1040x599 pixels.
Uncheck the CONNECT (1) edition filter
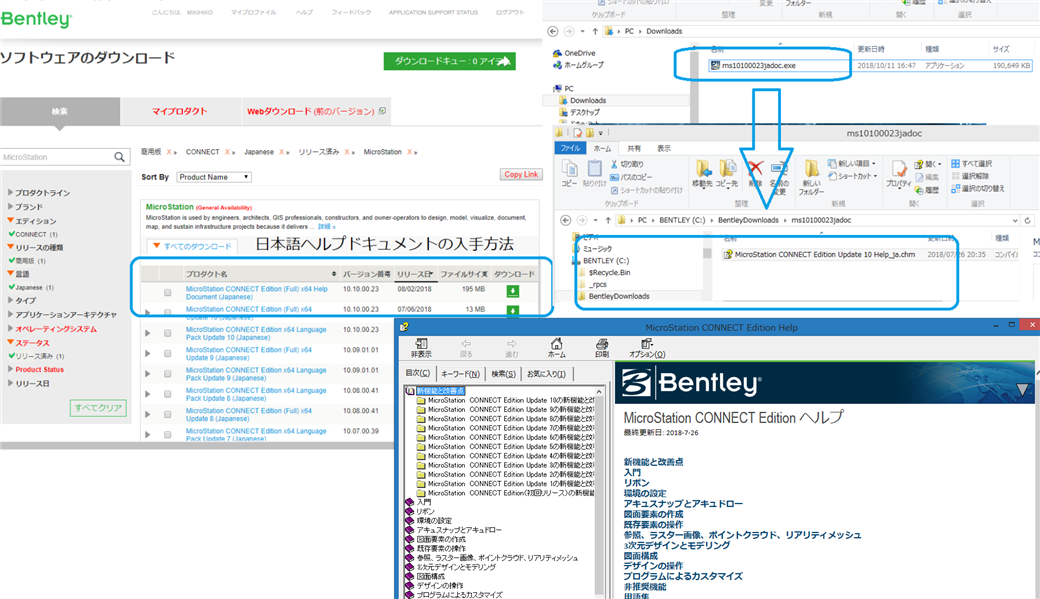point(11,234)
